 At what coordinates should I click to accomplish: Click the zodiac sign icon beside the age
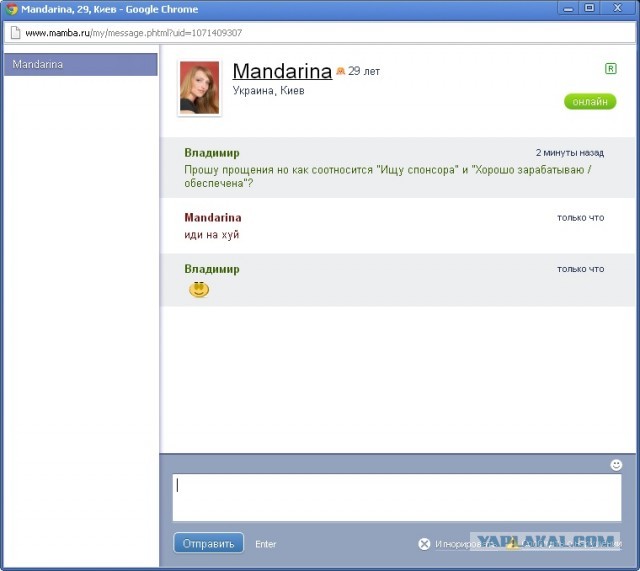click(x=340, y=71)
